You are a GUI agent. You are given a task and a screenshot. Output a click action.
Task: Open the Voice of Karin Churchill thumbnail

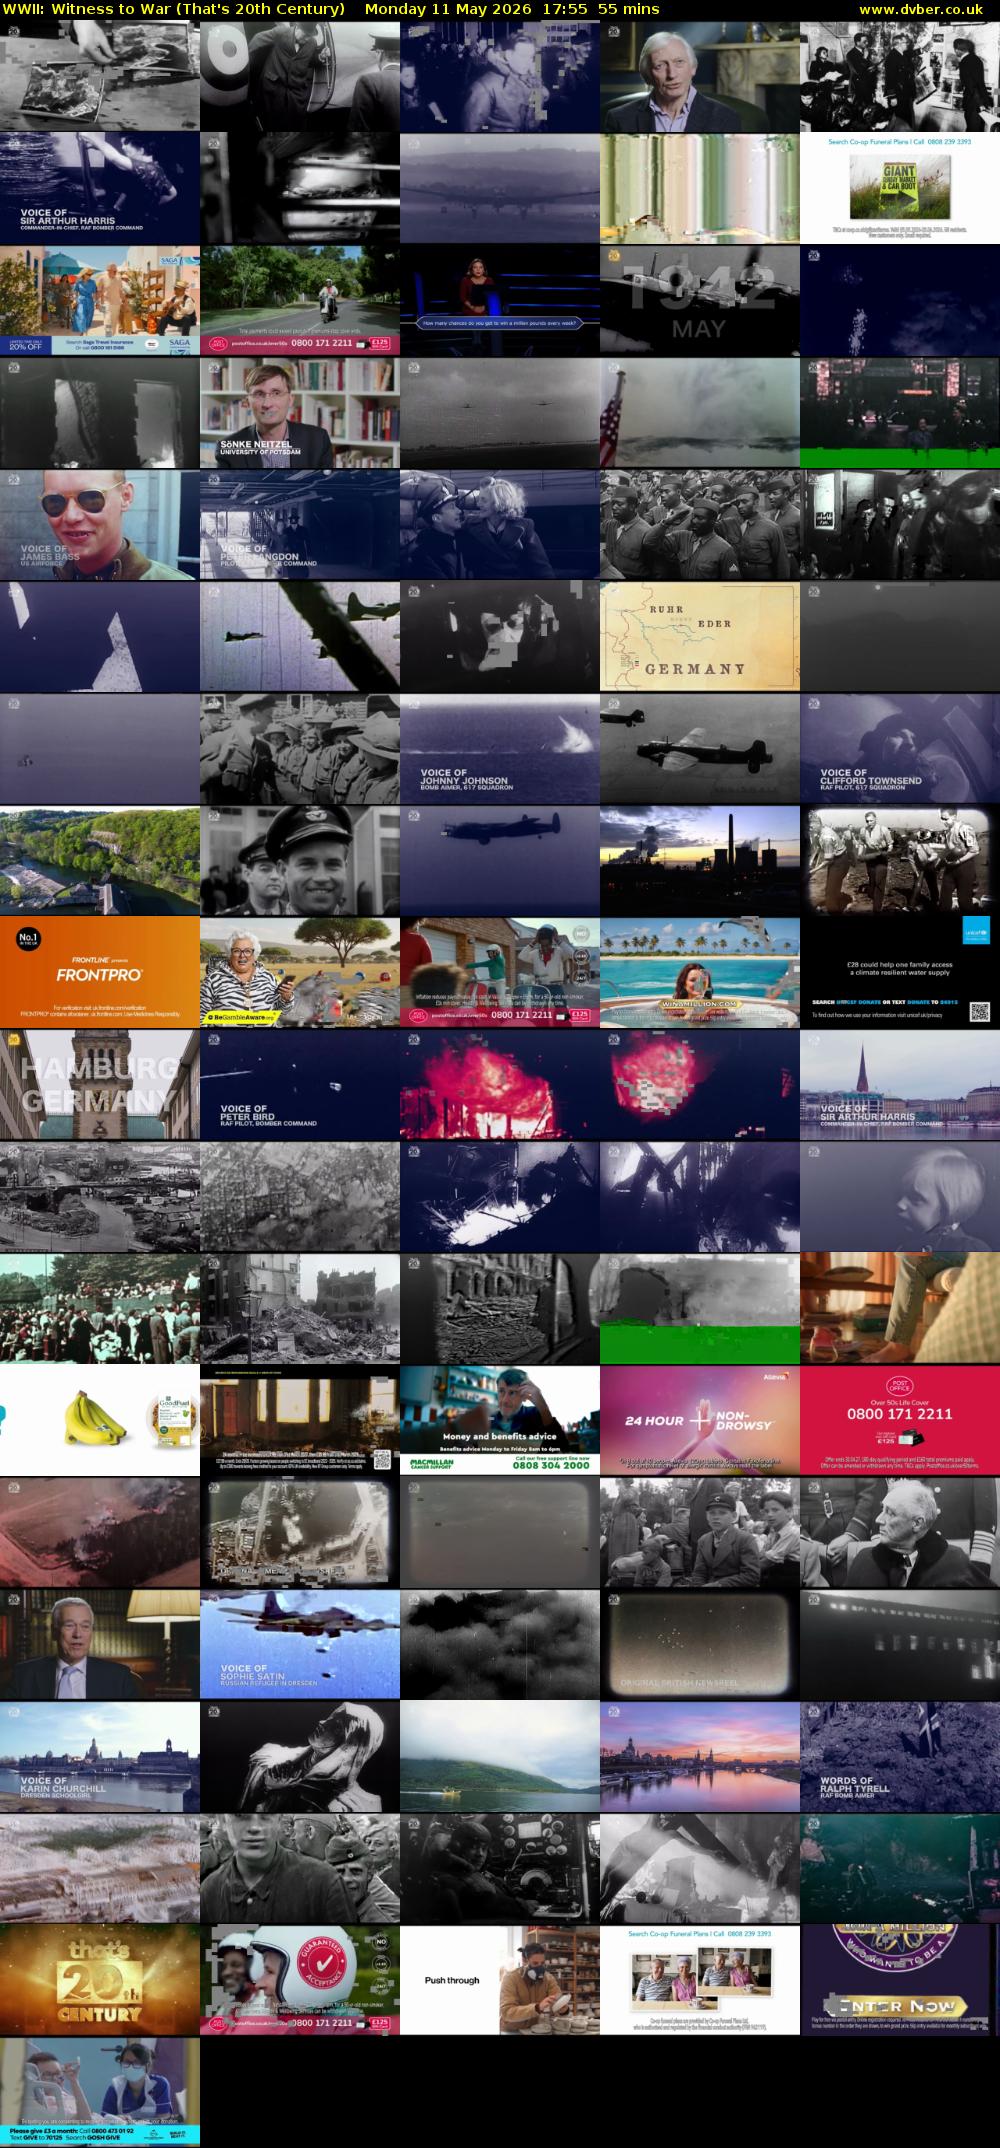coord(100,1756)
